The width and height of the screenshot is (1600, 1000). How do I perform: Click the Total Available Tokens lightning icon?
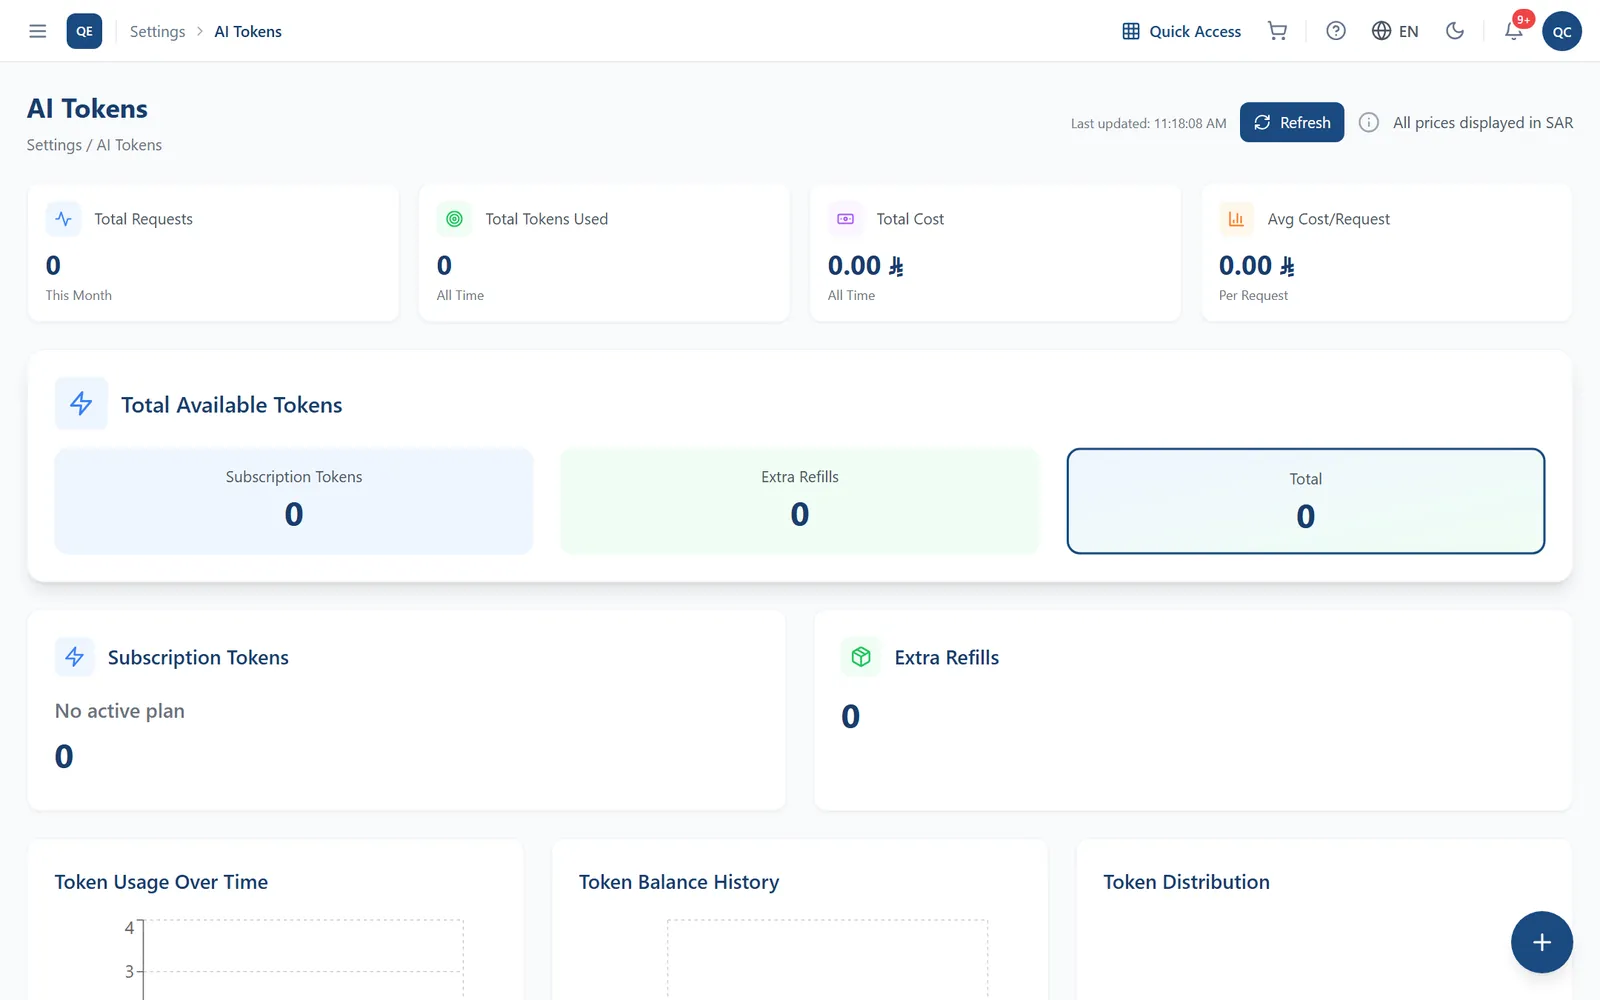[x=81, y=404]
